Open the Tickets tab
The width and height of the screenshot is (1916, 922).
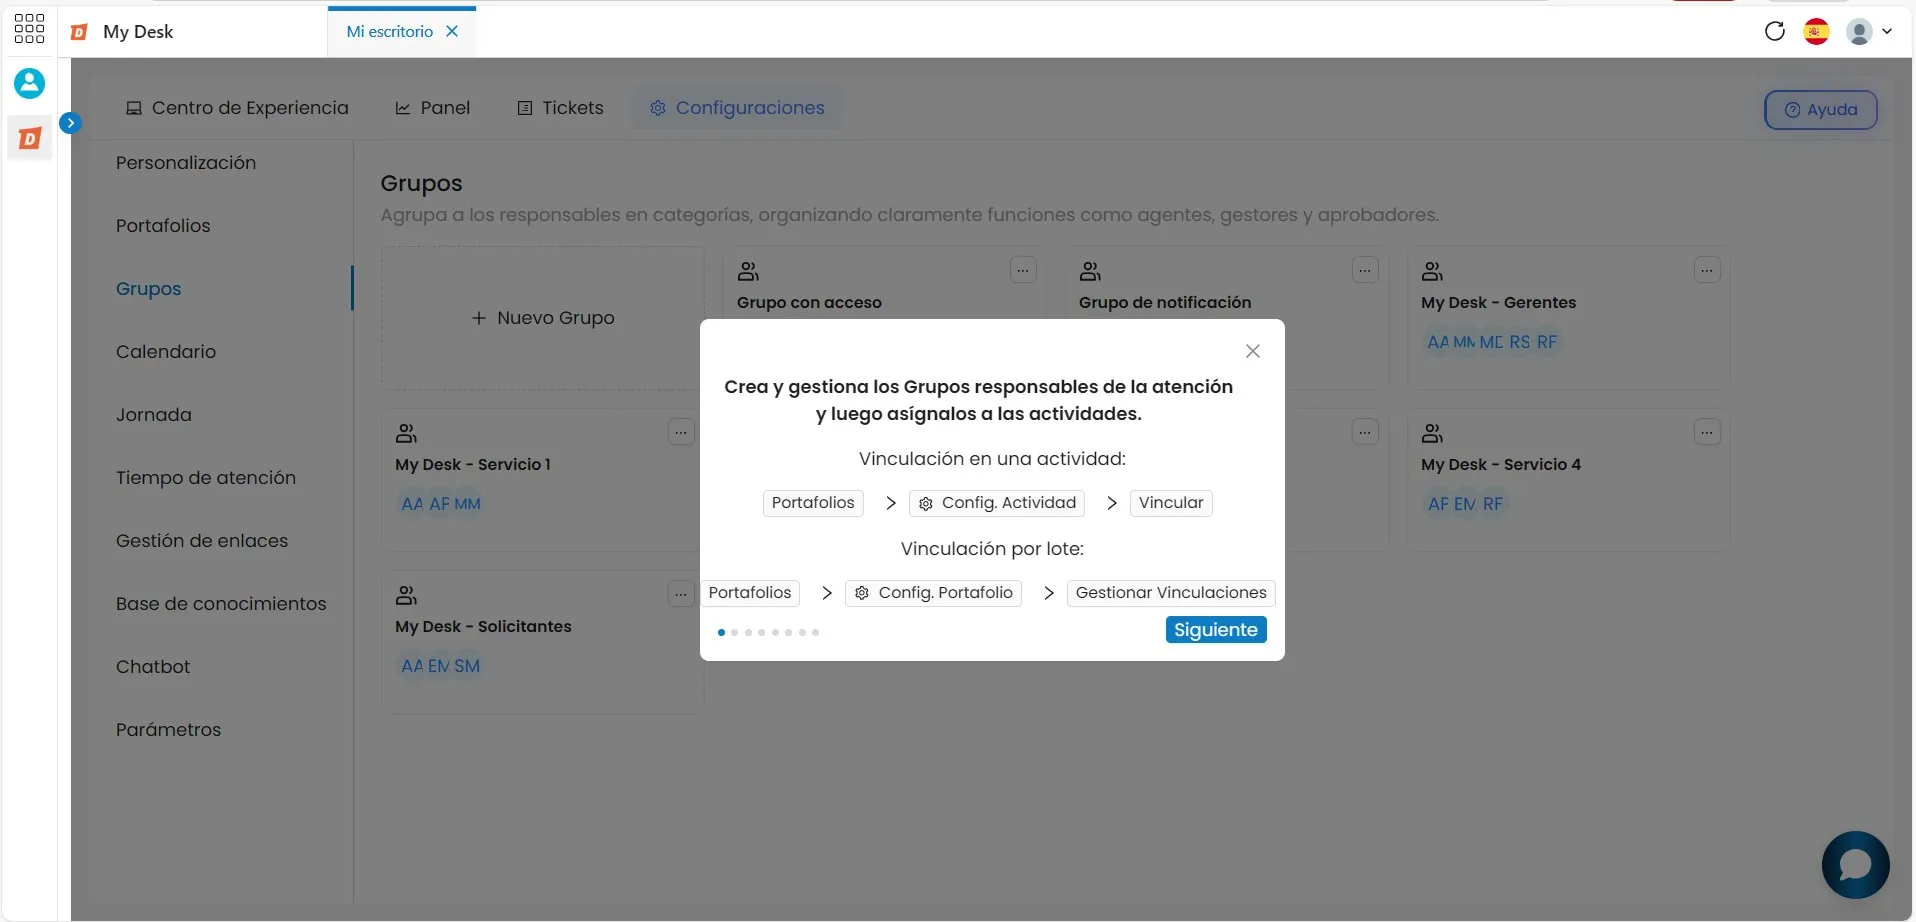click(560, 108)
